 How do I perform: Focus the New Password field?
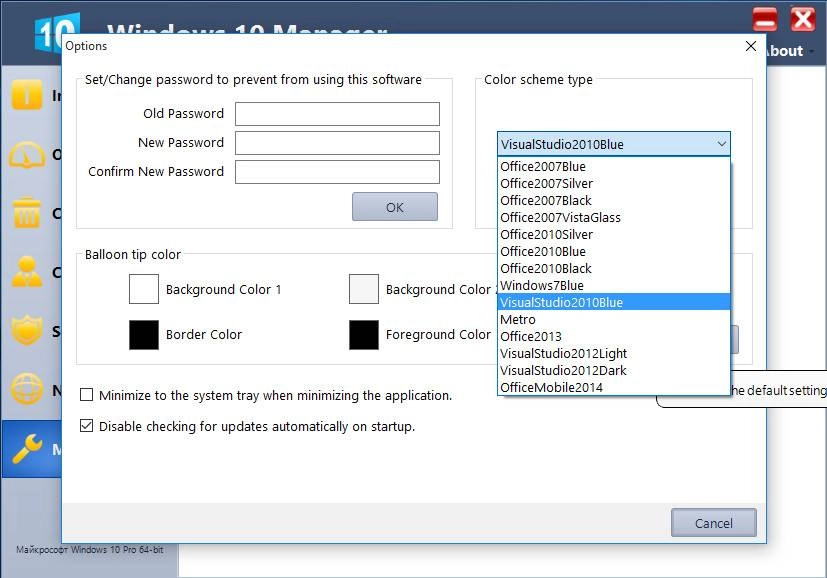[337, 143]
